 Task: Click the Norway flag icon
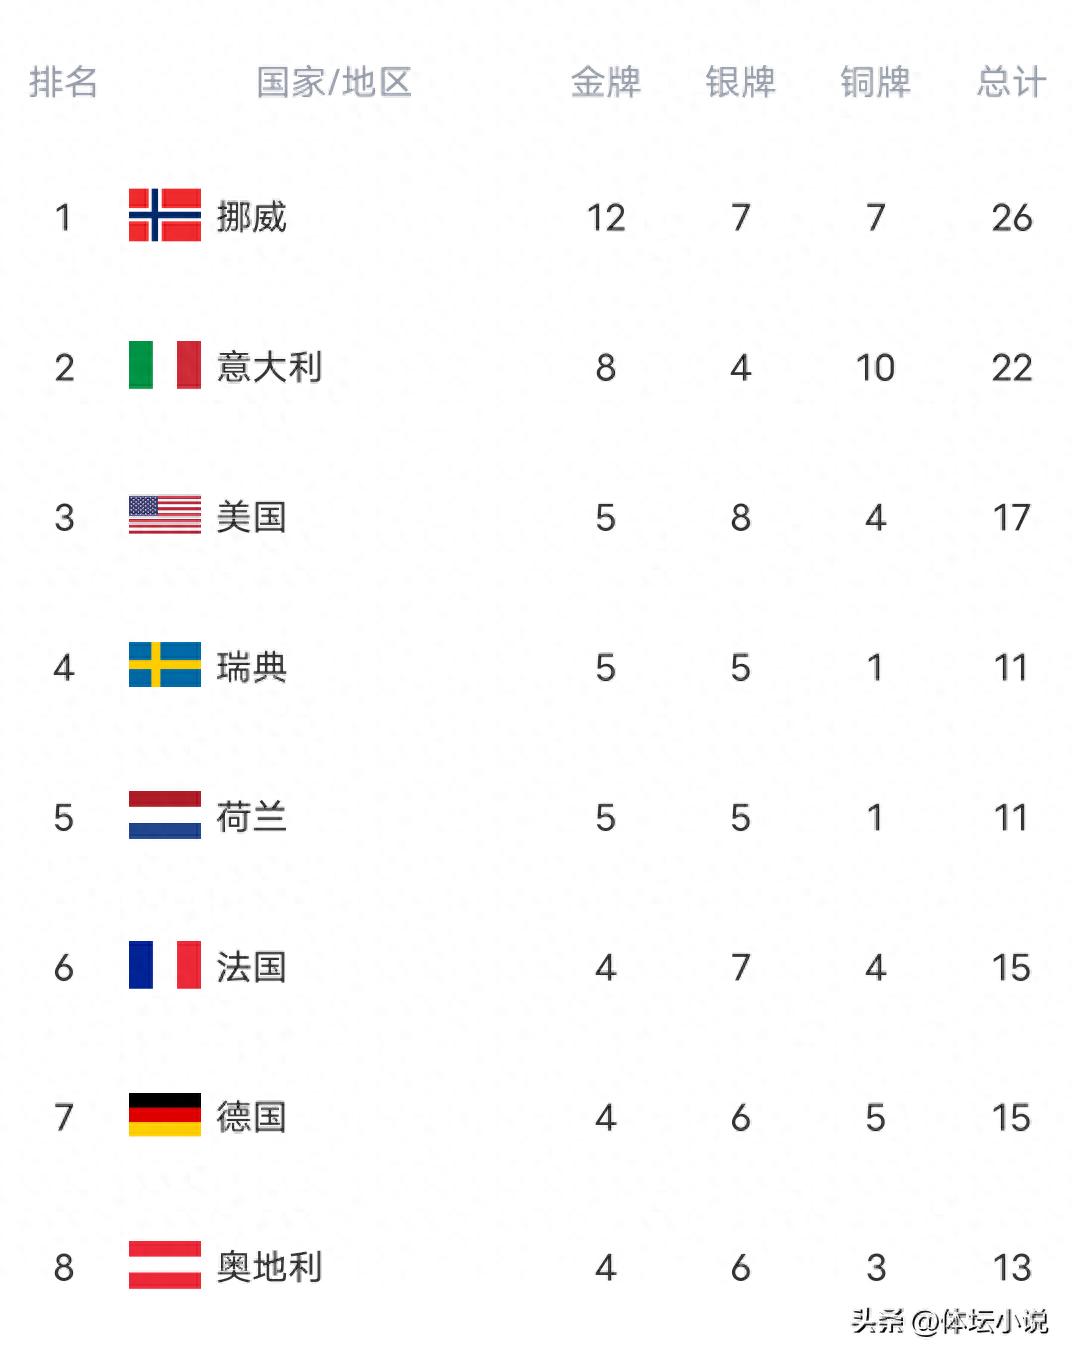pyautogui.click(x=164, y=215)
